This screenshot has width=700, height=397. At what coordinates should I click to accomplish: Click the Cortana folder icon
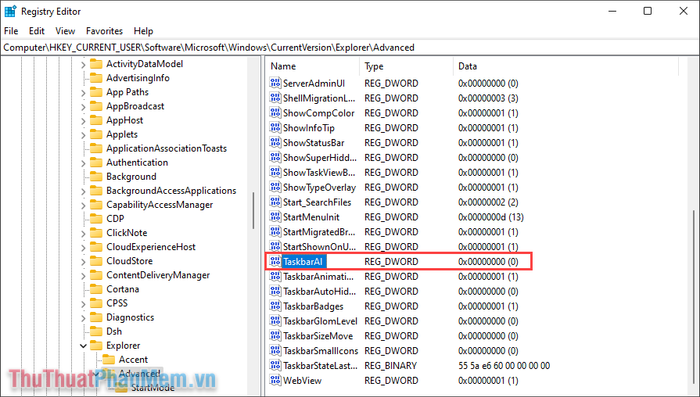coord(96,289)
